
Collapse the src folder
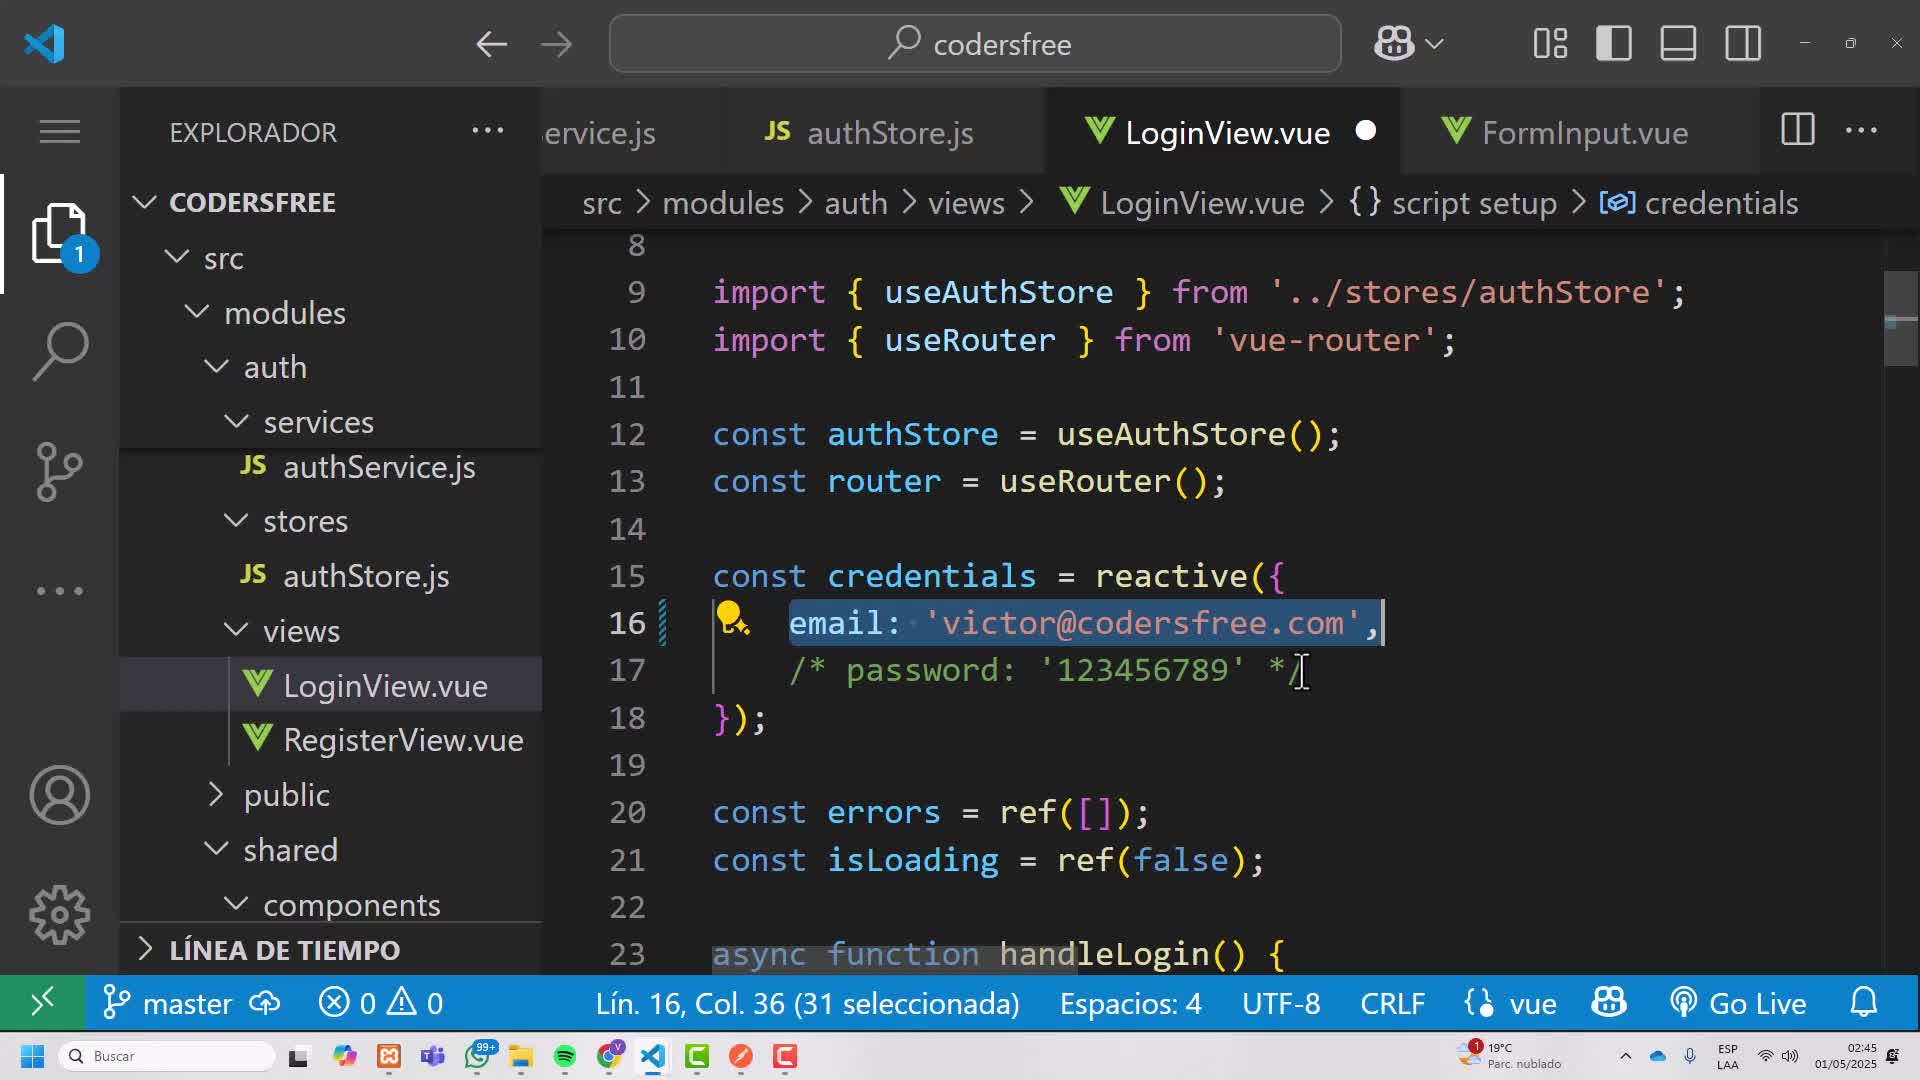(177, 257)
